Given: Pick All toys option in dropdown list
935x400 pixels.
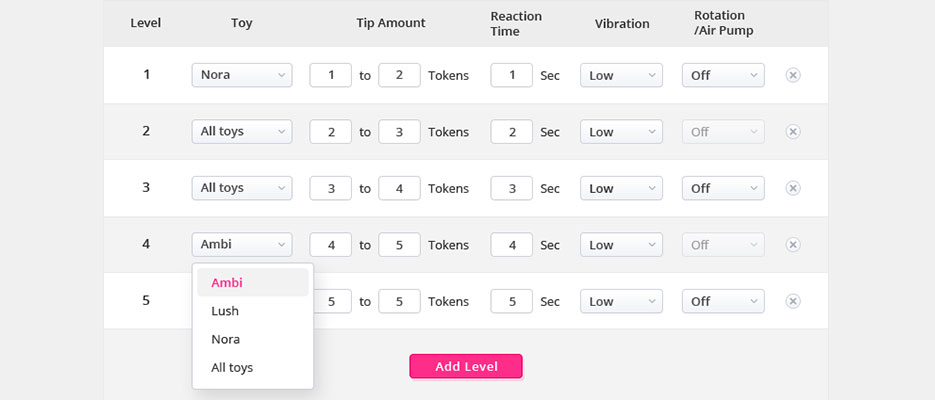Looking at the screenshot, I should point(232,367).
